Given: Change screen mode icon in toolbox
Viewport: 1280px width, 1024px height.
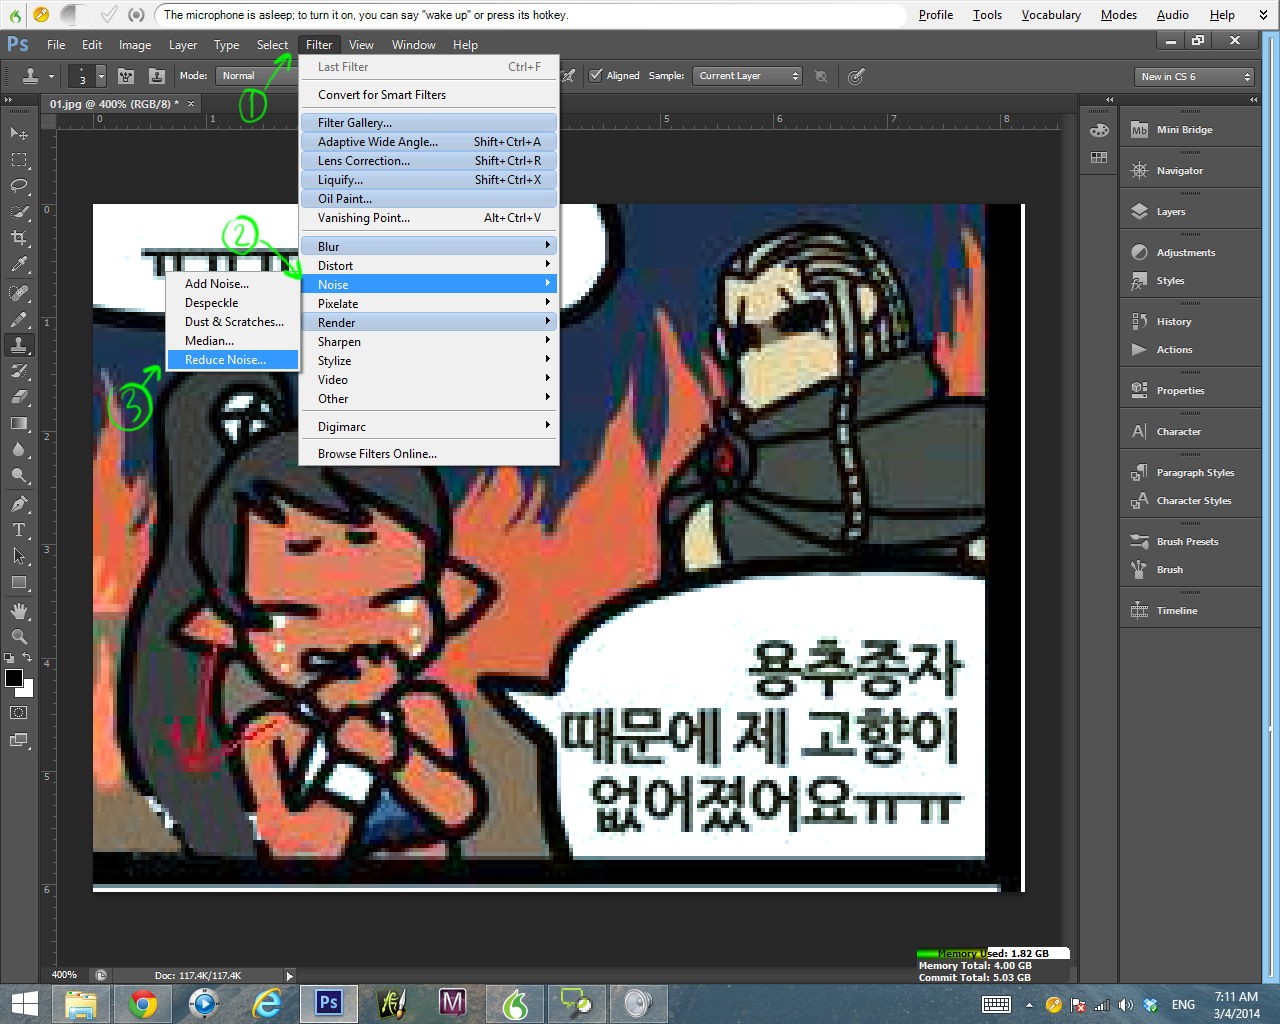Looking at the screenshot, I should (x=19, y=740).
